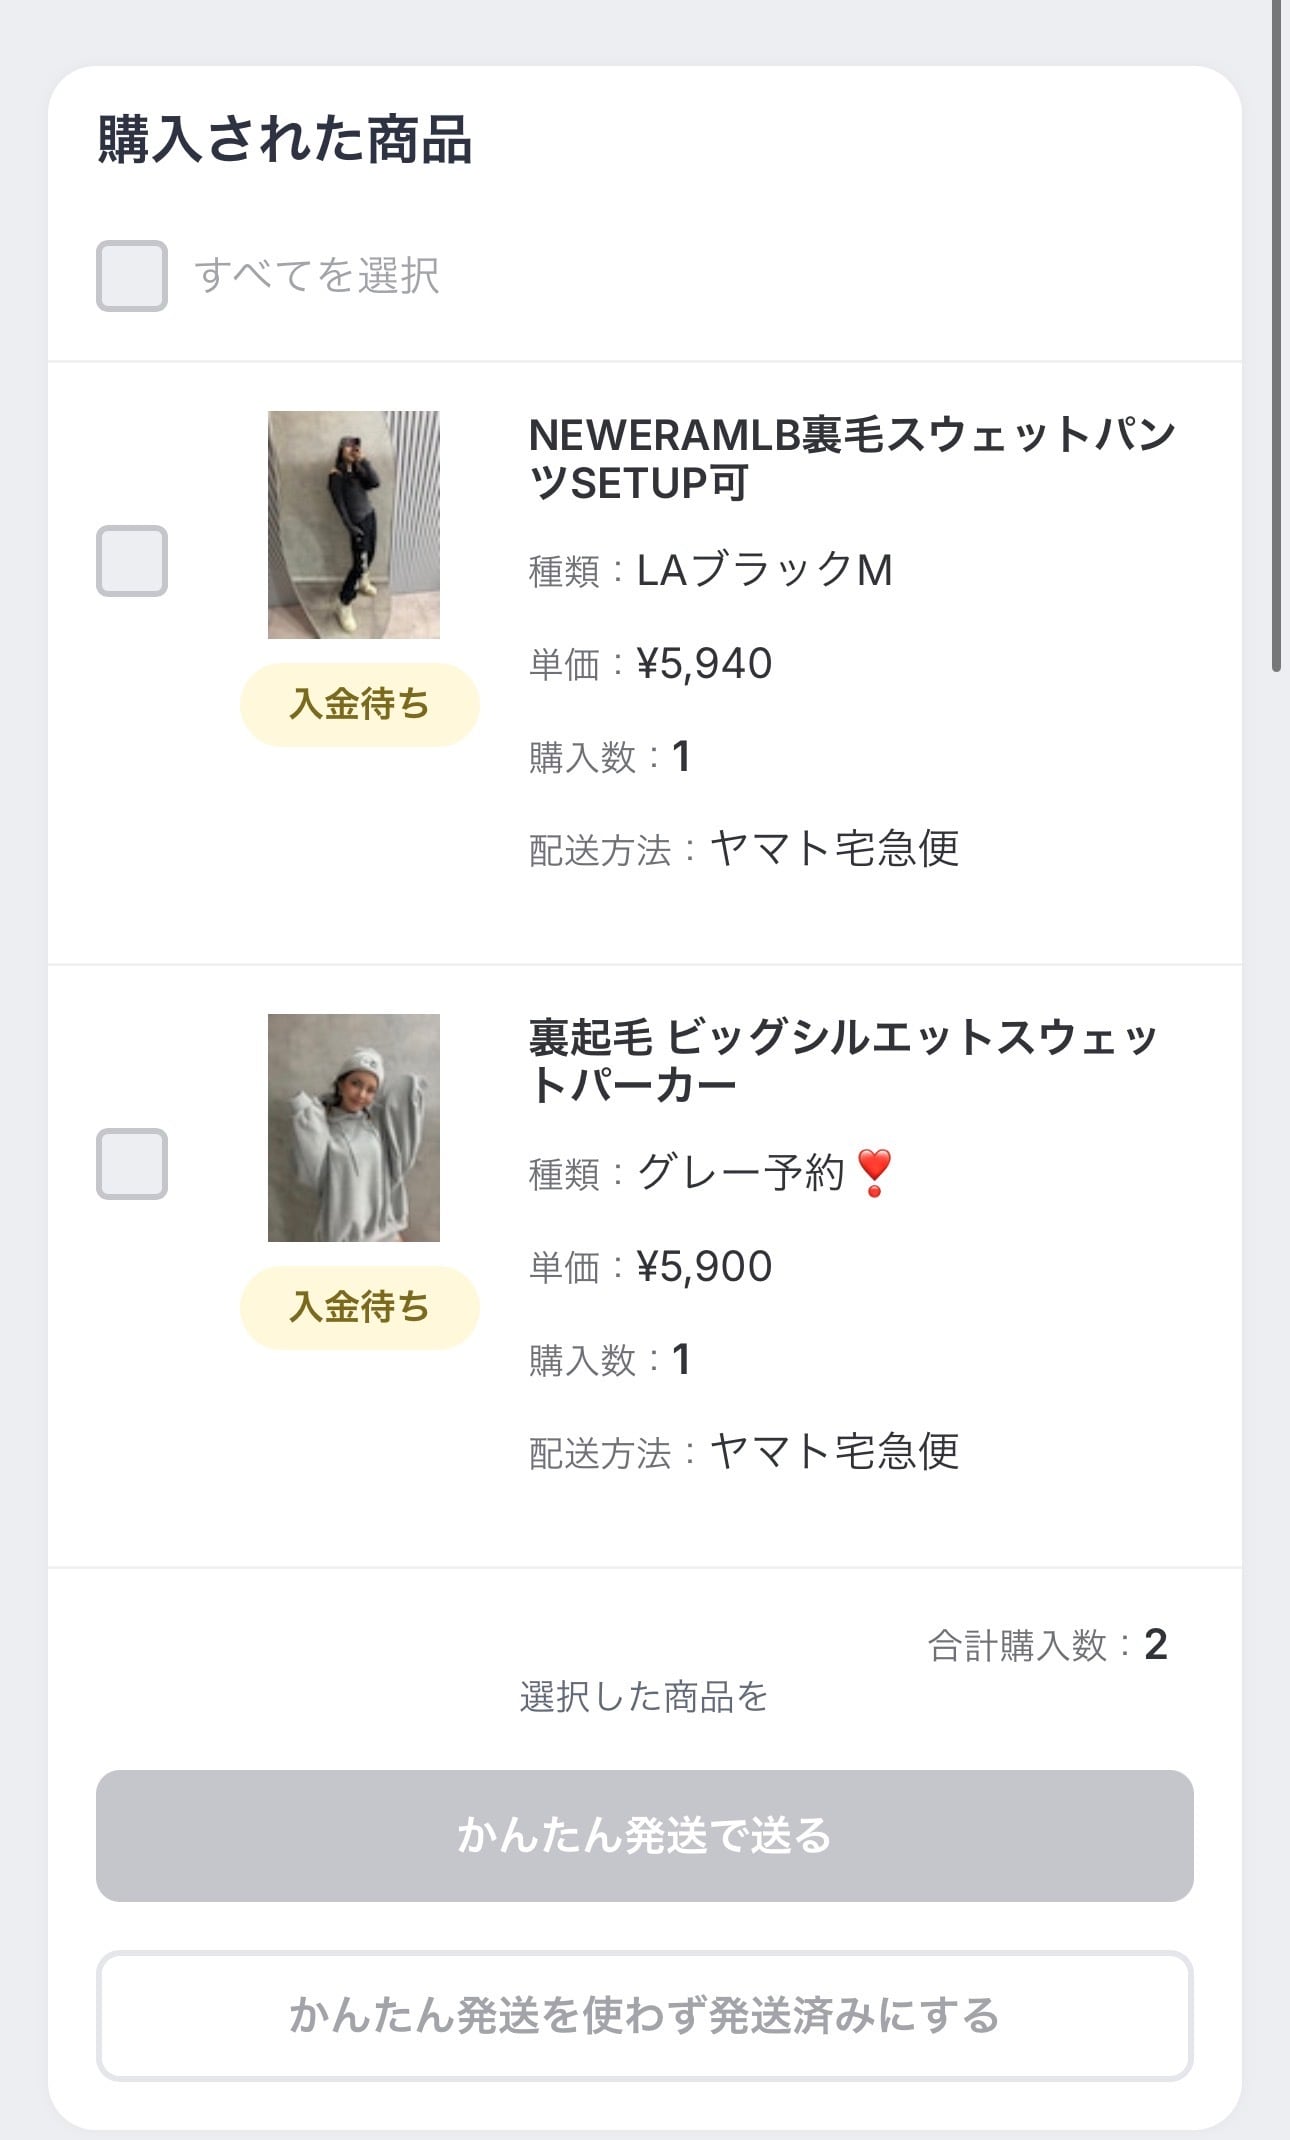Select the NEWERAMLB sweatpants item checkbox
The height and width of the screenshot is (2140, 1290).
click(x=131, y=561)
